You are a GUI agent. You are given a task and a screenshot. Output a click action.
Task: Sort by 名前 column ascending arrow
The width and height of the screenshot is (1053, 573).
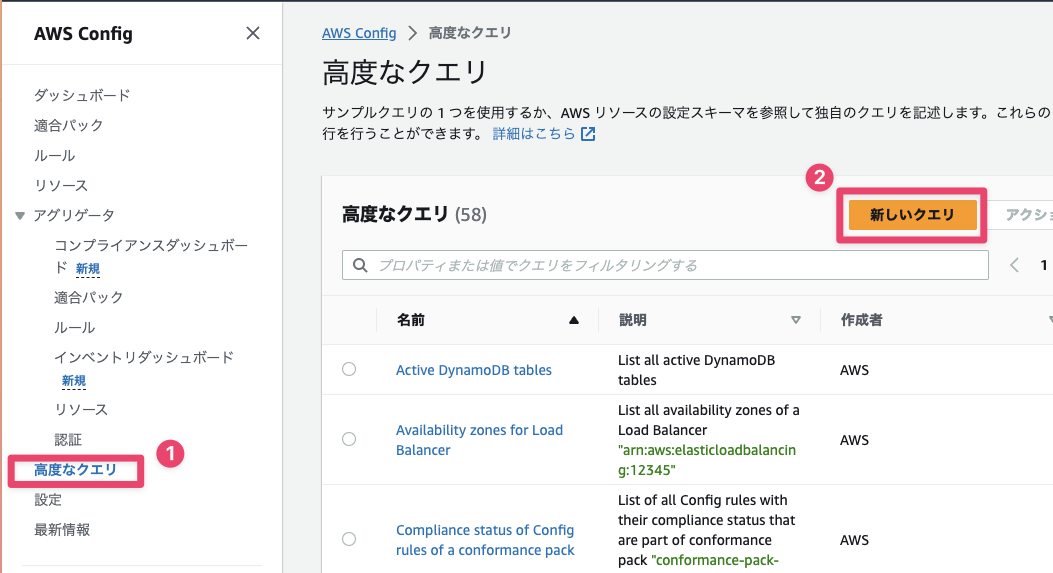pyautogui.click(x=574, y=320)
